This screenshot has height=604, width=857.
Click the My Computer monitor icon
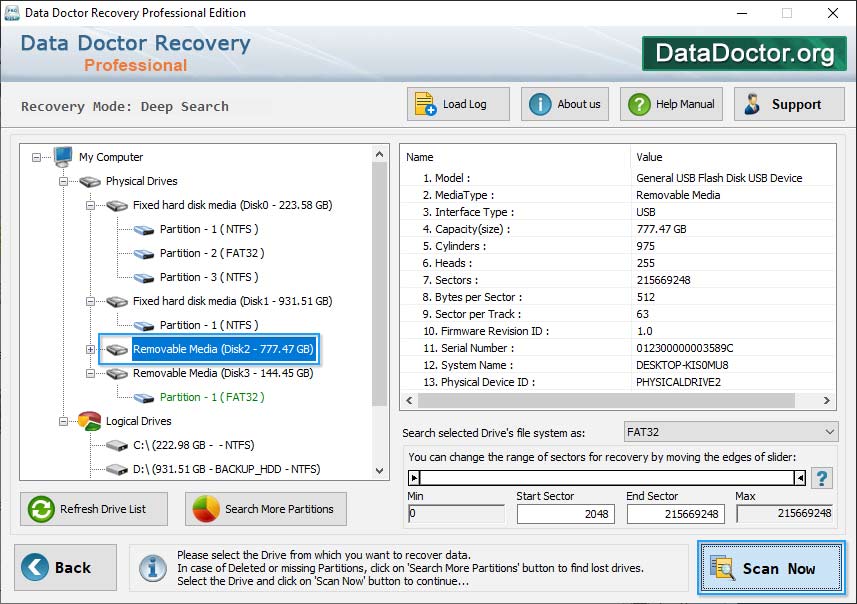[x=63, y=157]
